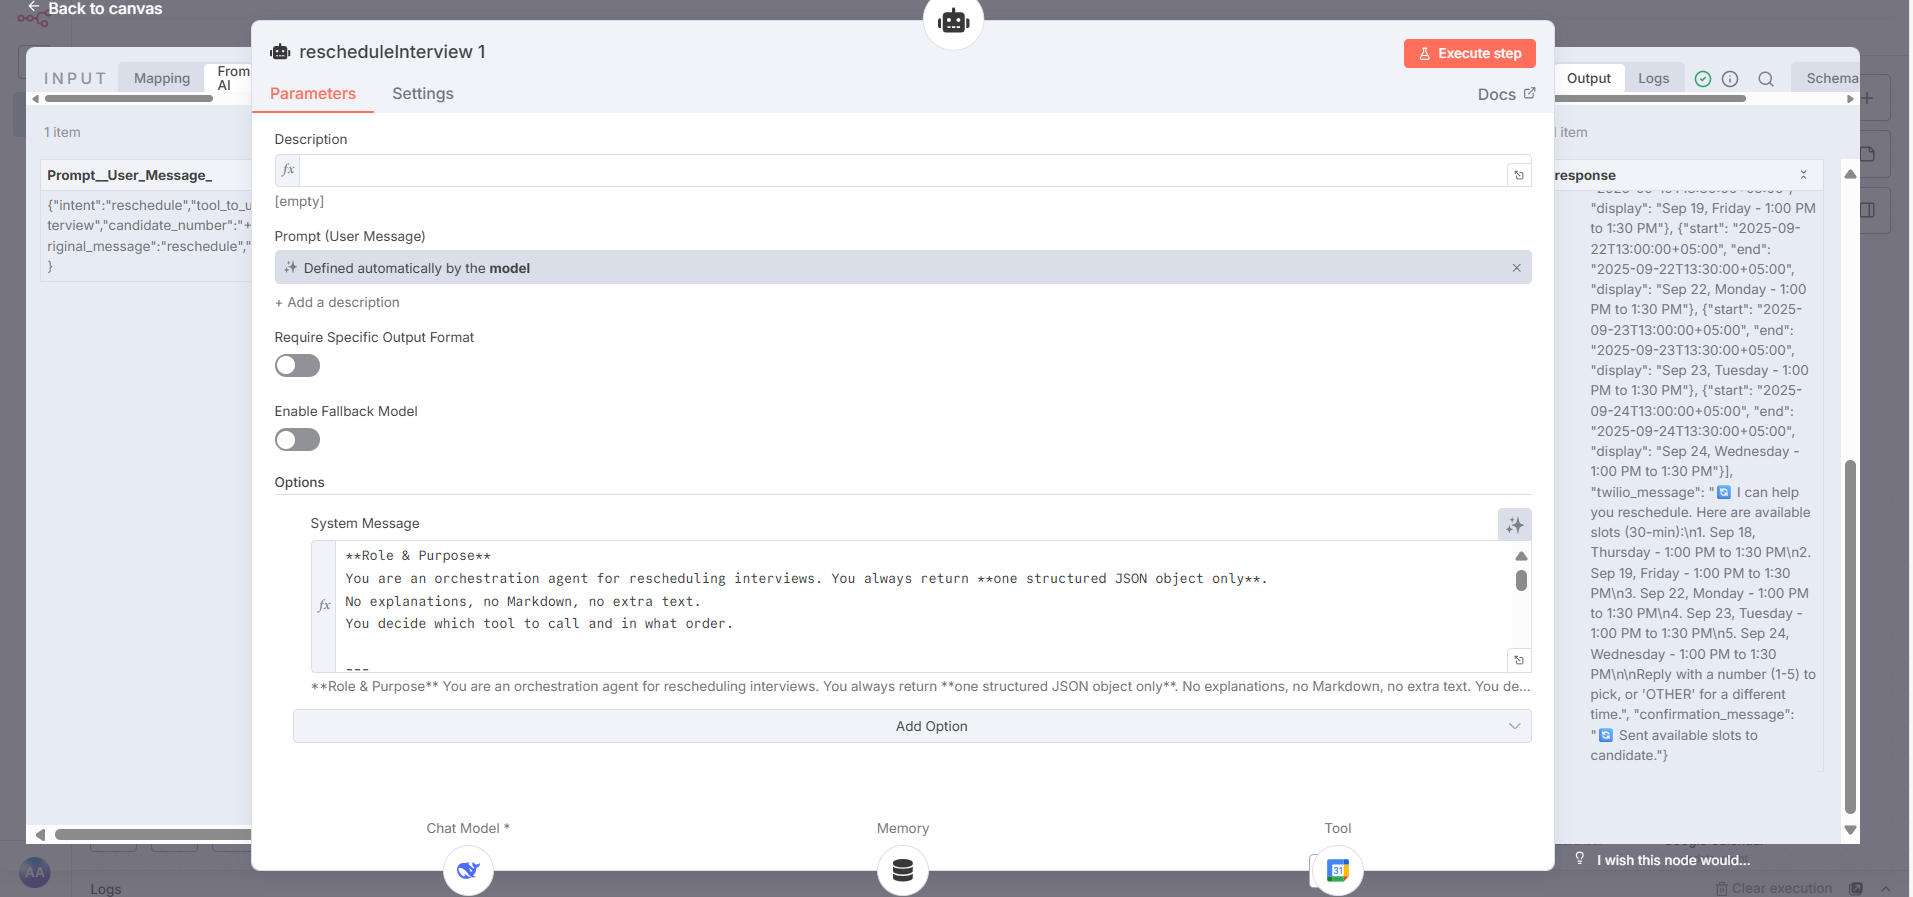Click the Output tabs horizontal scrollbar
The height and width of the screenshot is (897, 1913).
pos(1650,99)
